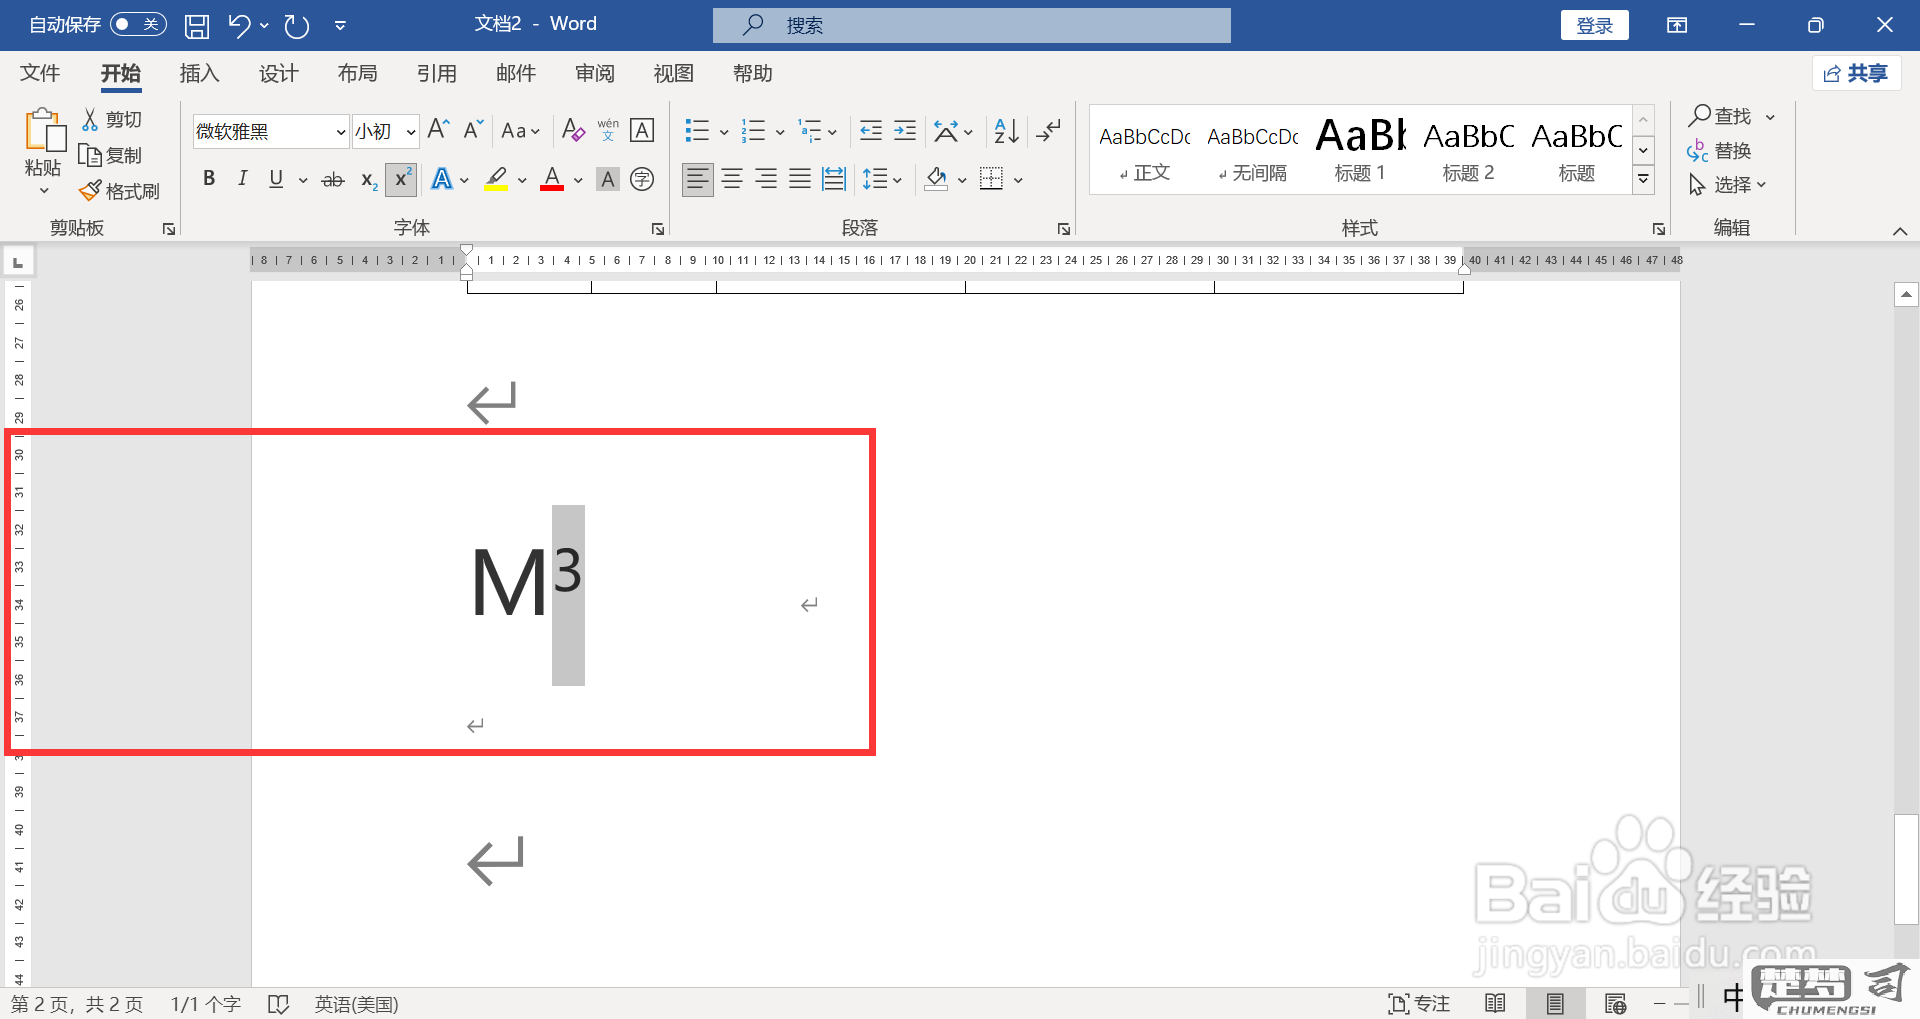Open font name dropdown 微软雅黑
This screenshot has width=1920, height=1019.
click(x=341, y=132)
